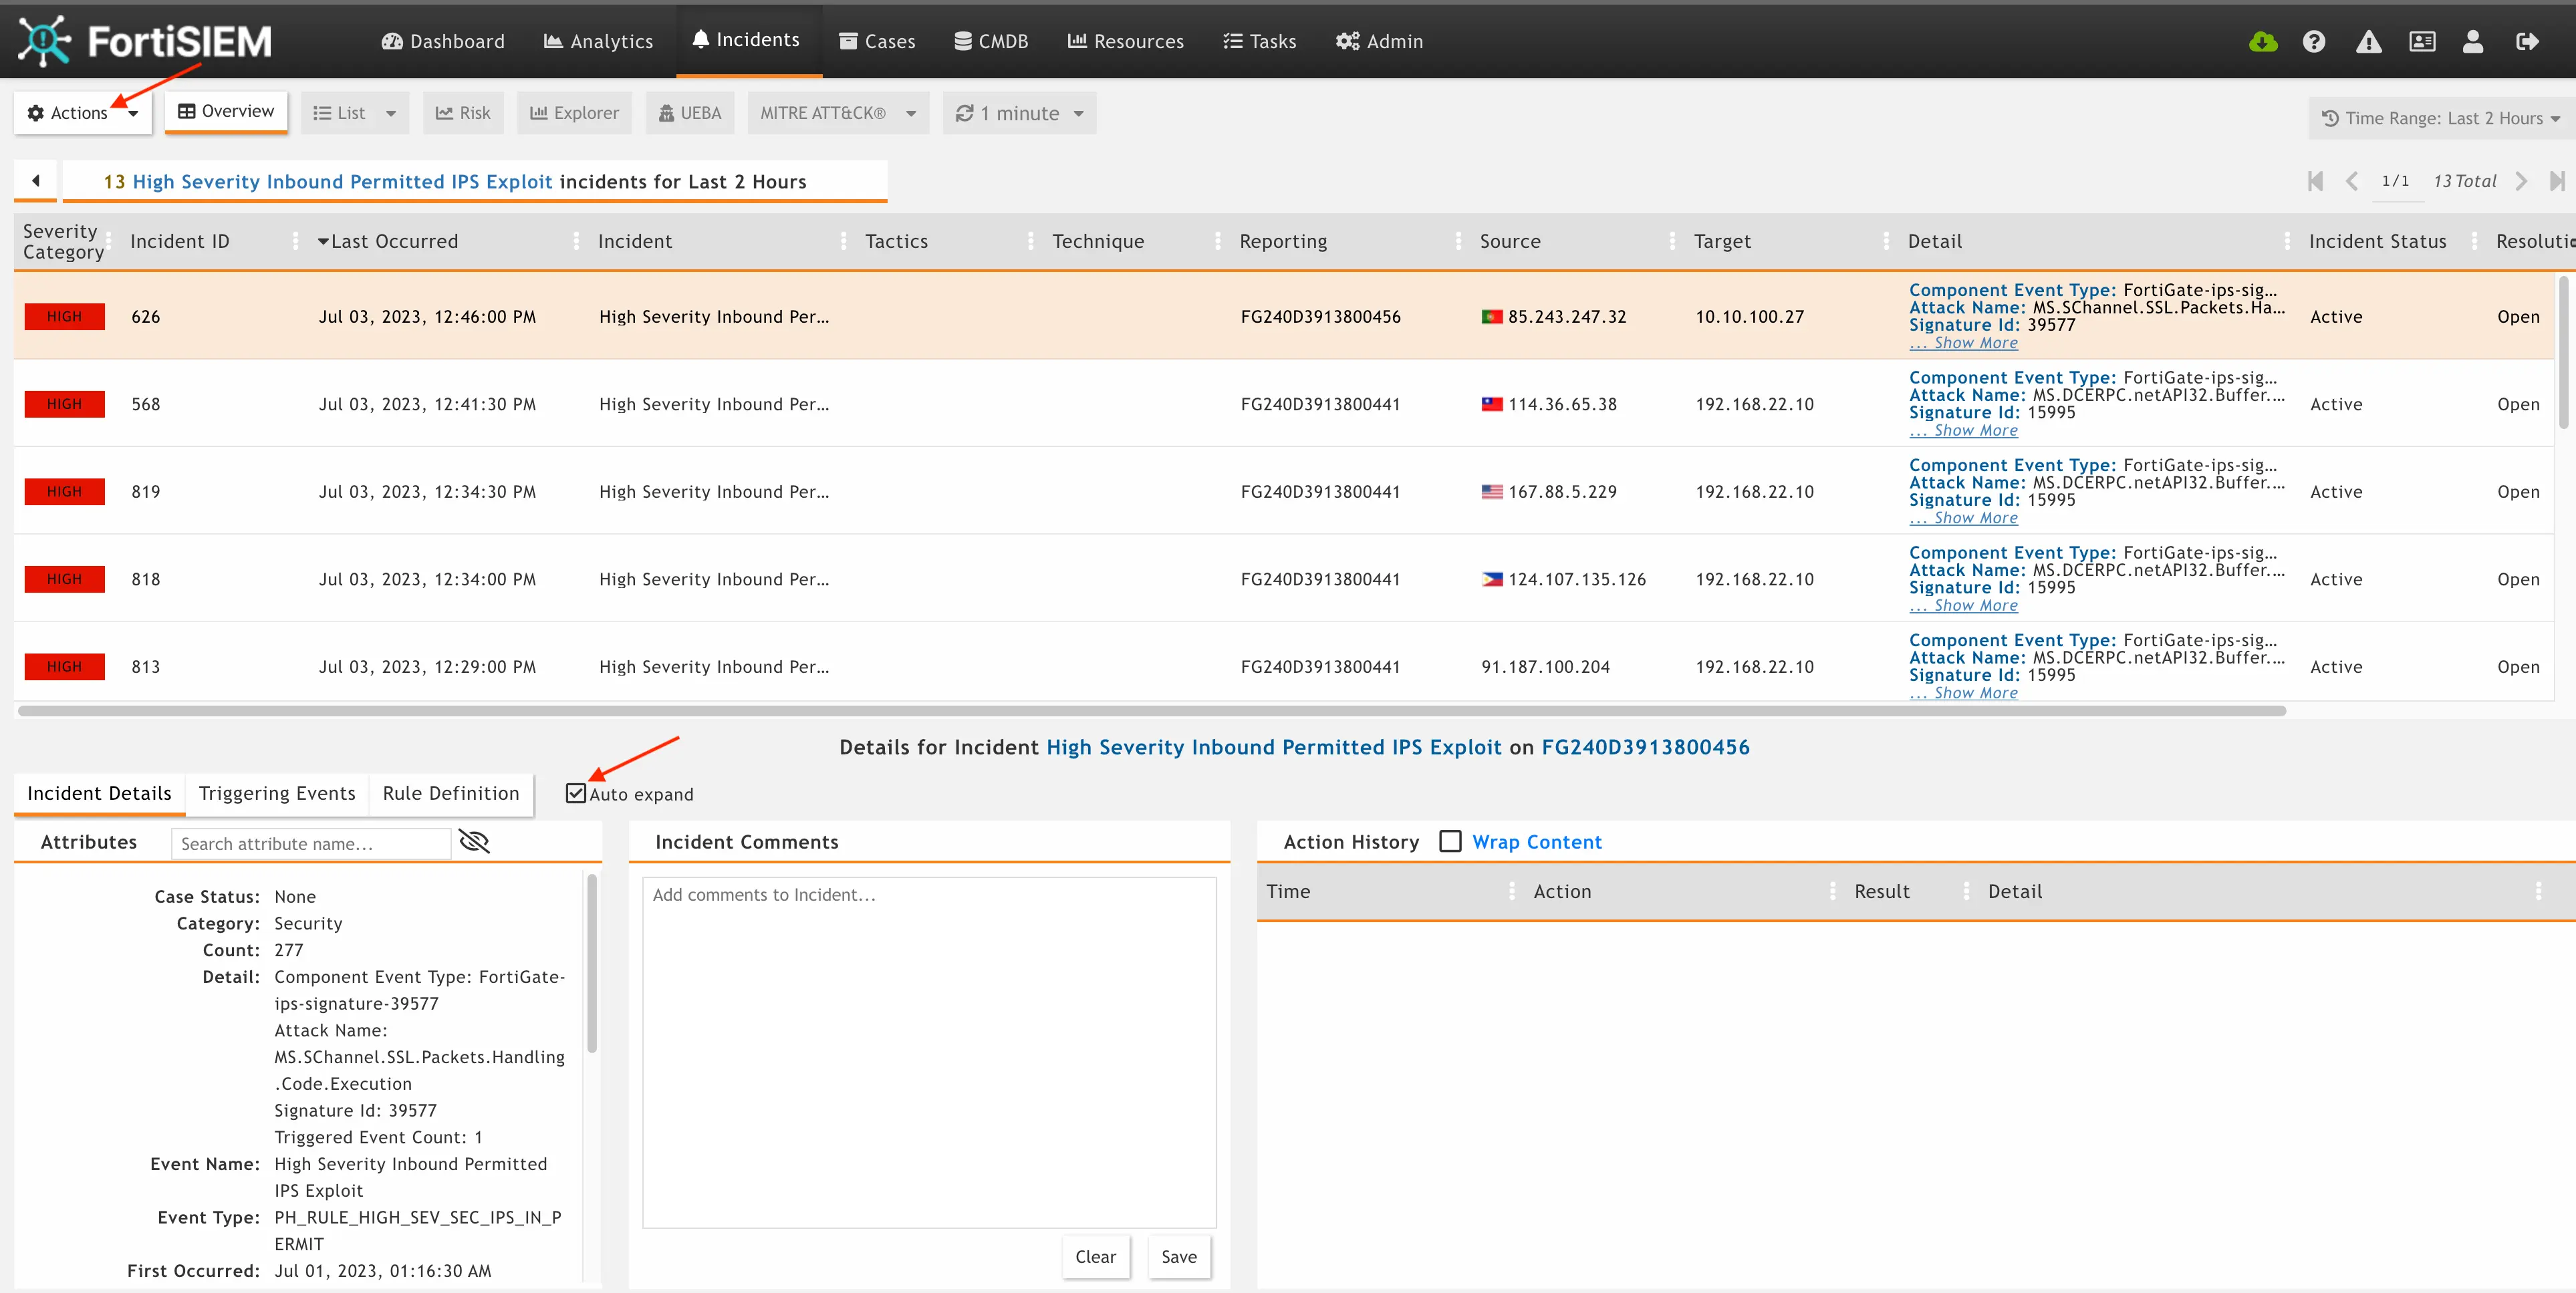This screenshot has width=2576, height=1293.
Task: Open the UEBA view
Action: [x=689, y=113]
